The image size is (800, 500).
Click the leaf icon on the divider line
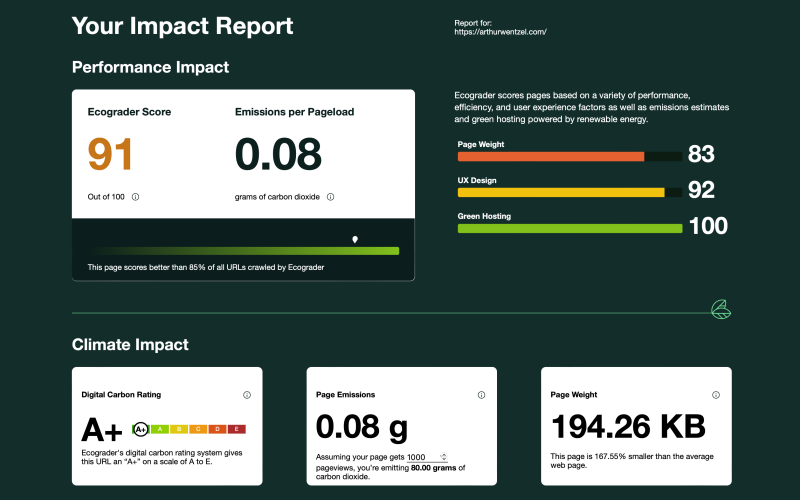[x=719, y=309]
